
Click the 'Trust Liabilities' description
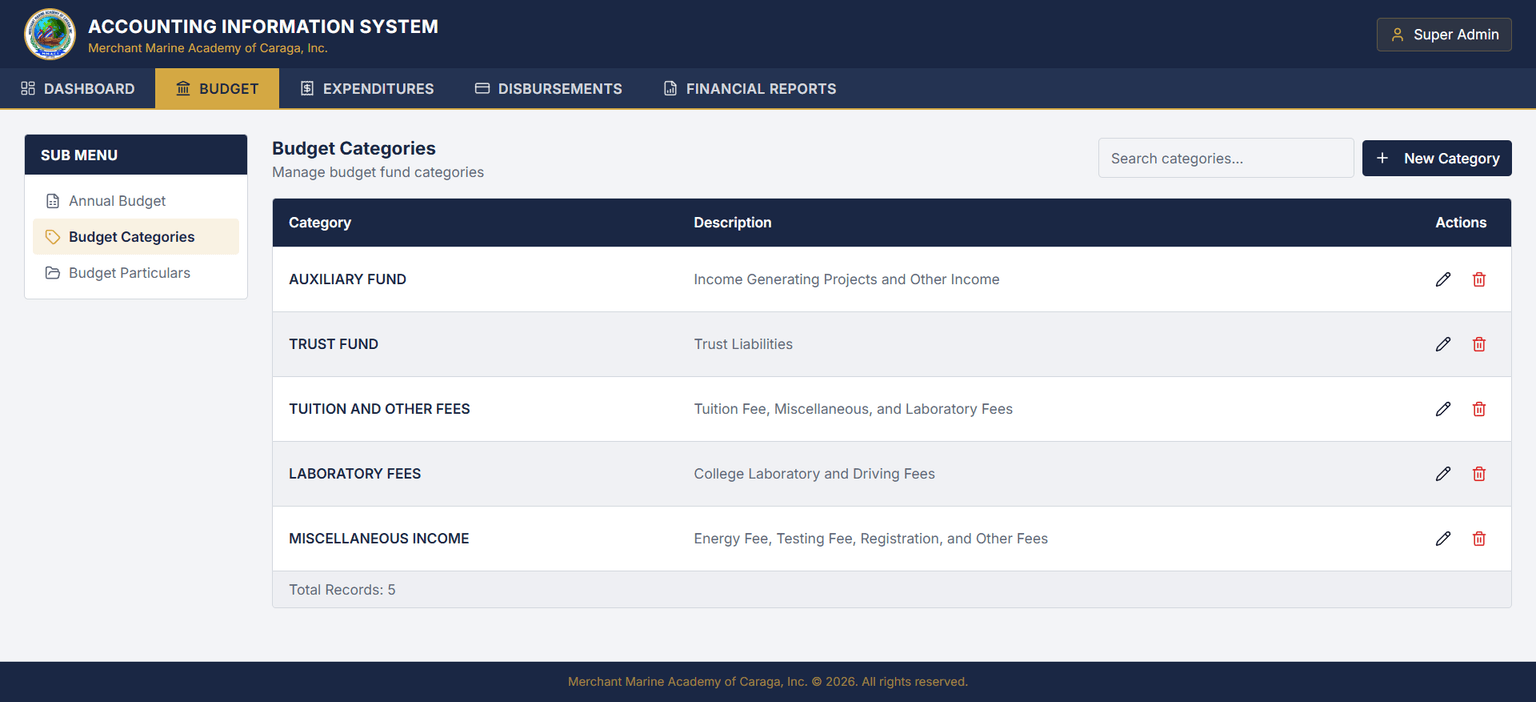pyautogui.click(x=743, y=344)
